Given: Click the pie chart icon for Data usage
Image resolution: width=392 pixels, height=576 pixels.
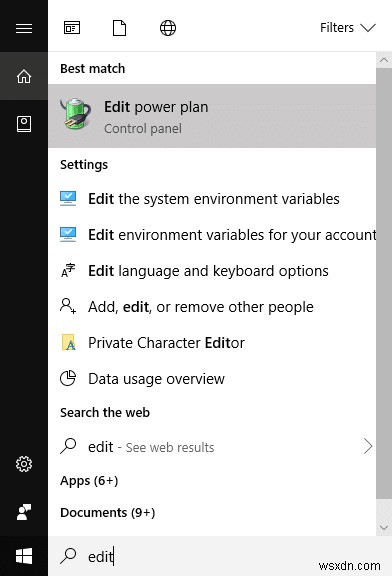Looking at the screenshot, I should pyautogui.click(x=68, y=378).
